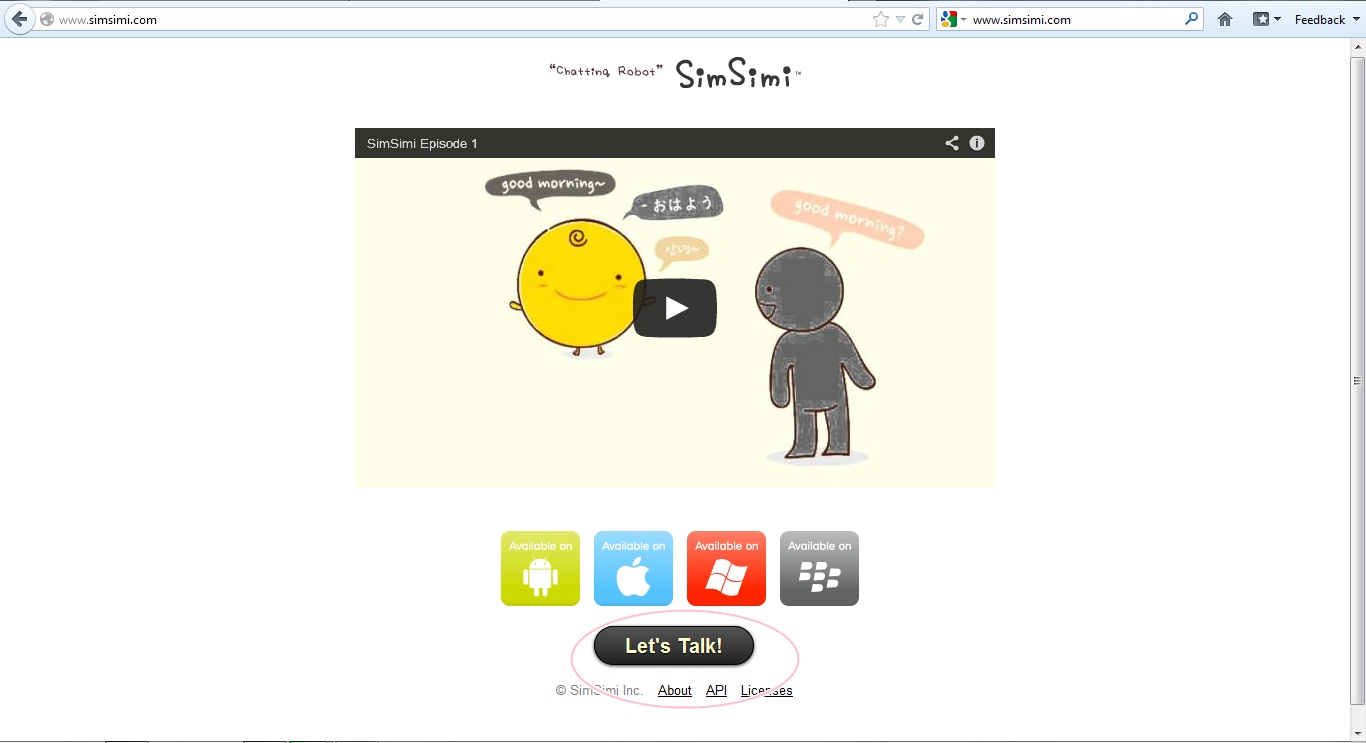Open the Available on Apple tile

coord(633,568)
